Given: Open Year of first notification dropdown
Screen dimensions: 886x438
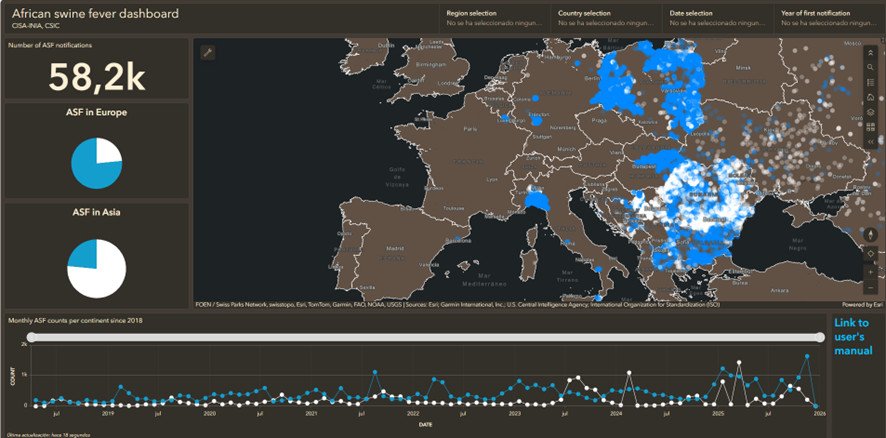Looking at the screenshot, I should click(x=829, y=18).
